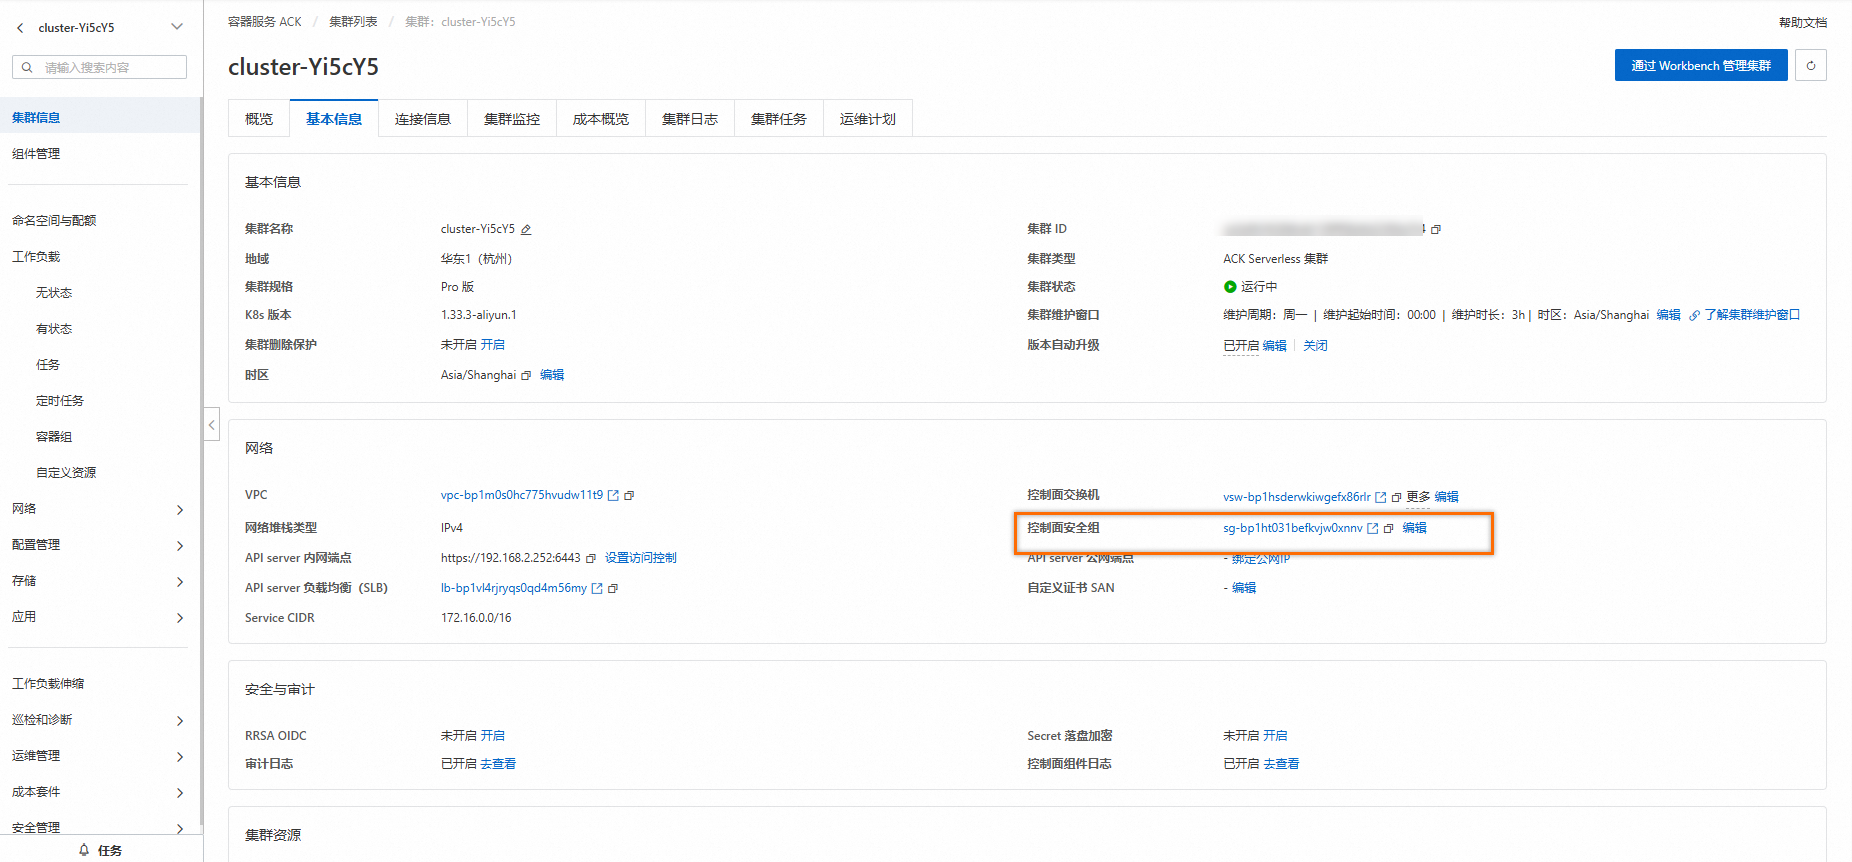Show 更多 control plane vSwitches
Viewport: 1852px width, 862px height.
point(1418,497)
